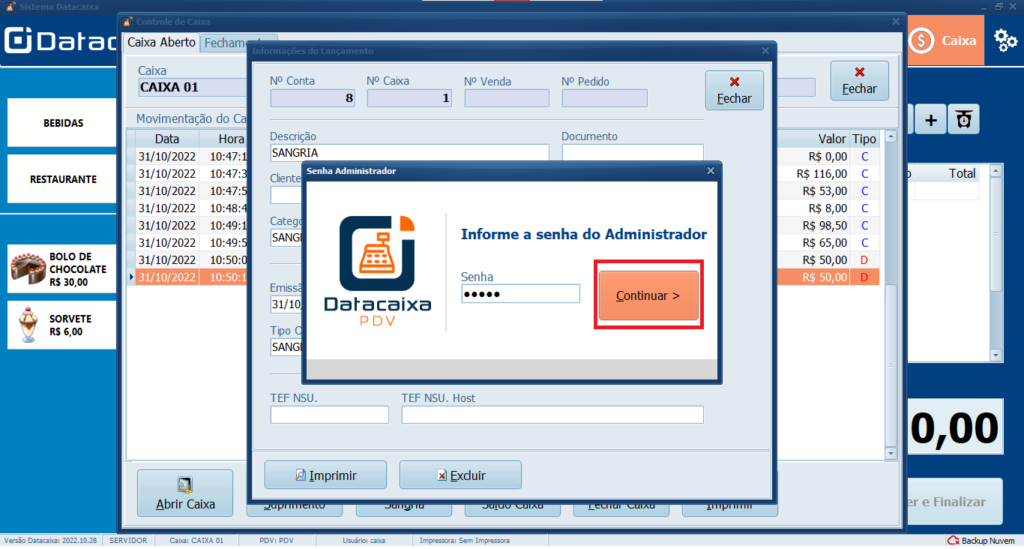Open the BEBIDAS category

click(x=63, y=123)
